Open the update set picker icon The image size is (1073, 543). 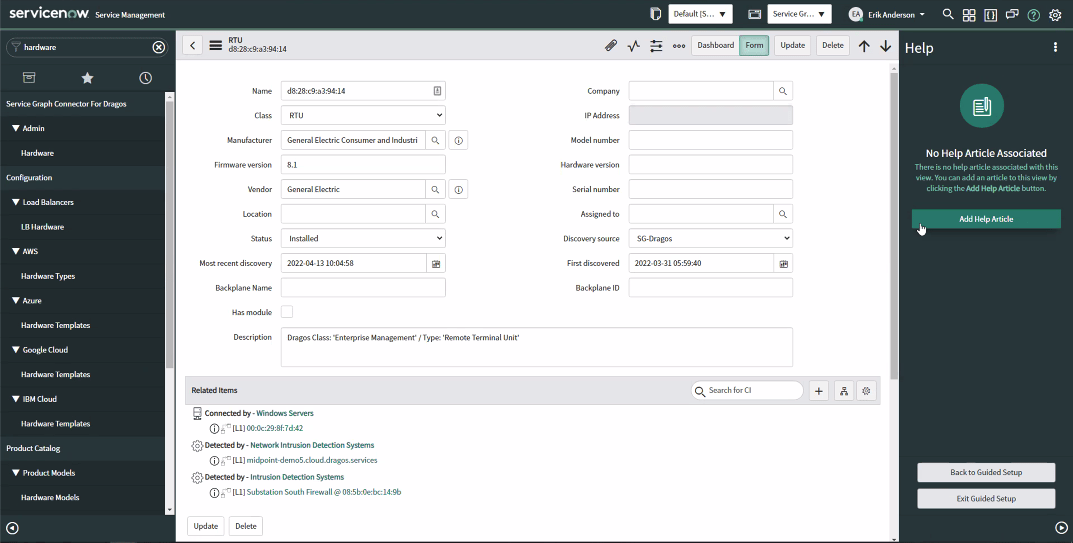[x=656, y=14]
